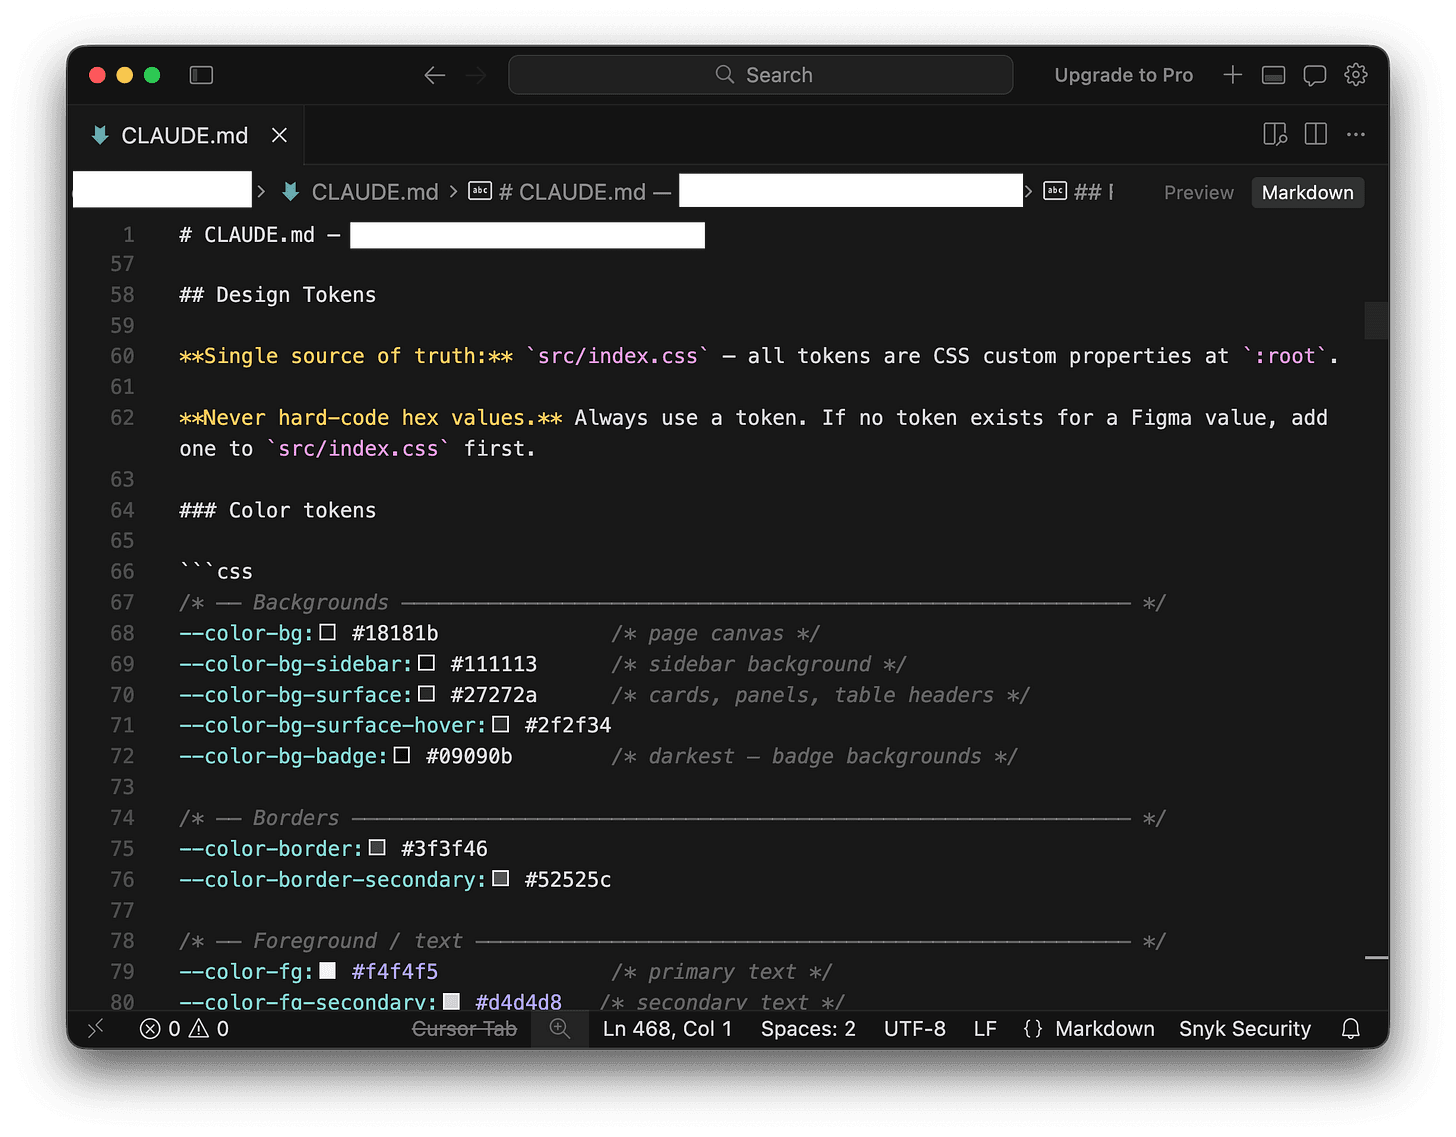Click '--color-border-secondary:' property
The image size is (1456, 1137).
pos(333,880)
